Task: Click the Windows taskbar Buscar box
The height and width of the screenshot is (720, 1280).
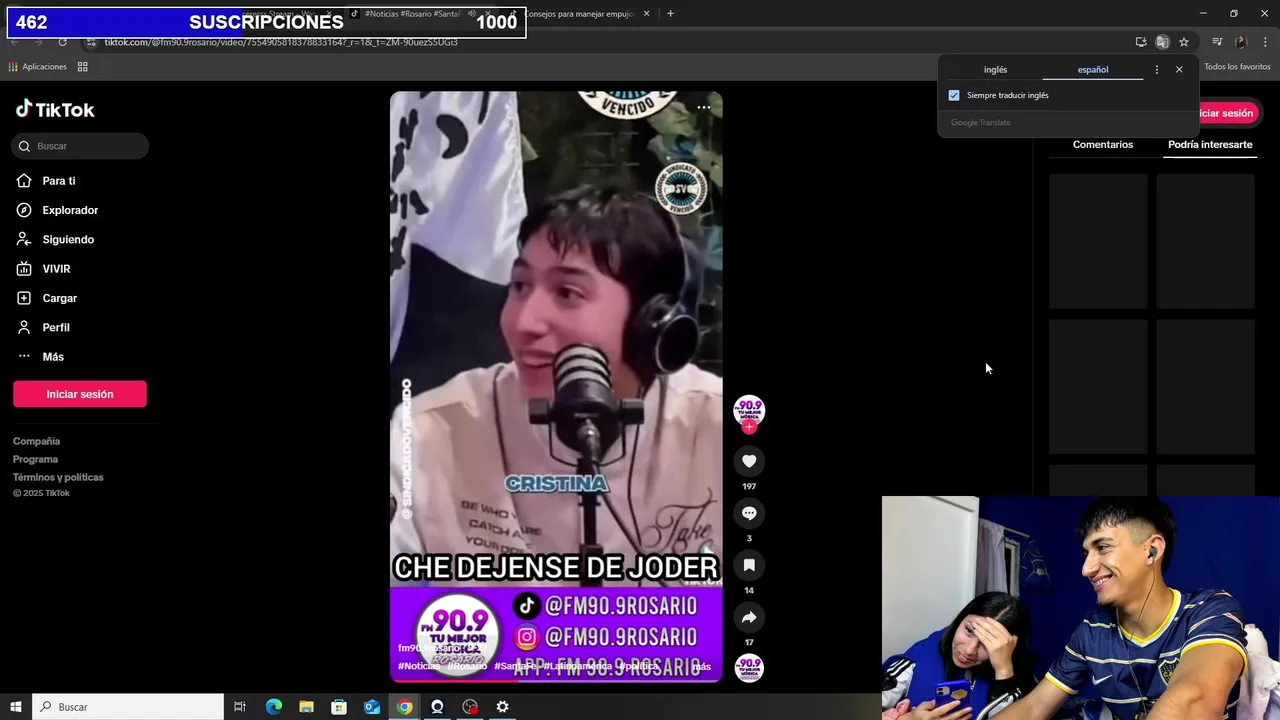Action: 128,707
